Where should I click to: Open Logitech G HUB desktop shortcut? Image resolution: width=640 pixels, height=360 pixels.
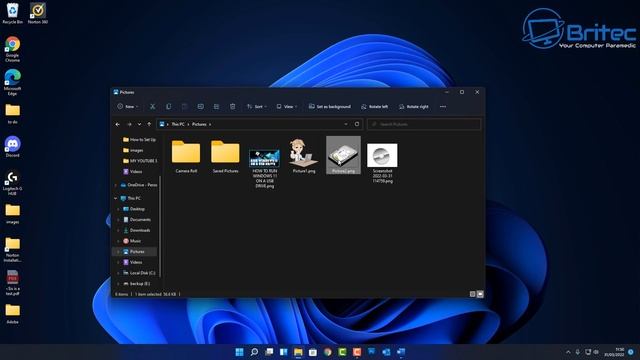(x=13, y=183)
